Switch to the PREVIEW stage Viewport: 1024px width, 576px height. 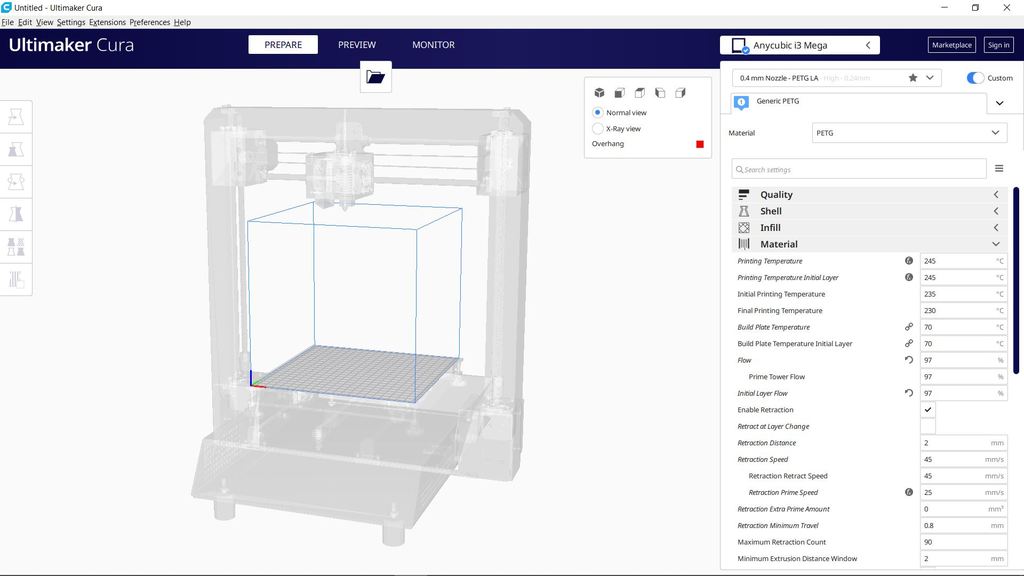(x=357, y=44)
